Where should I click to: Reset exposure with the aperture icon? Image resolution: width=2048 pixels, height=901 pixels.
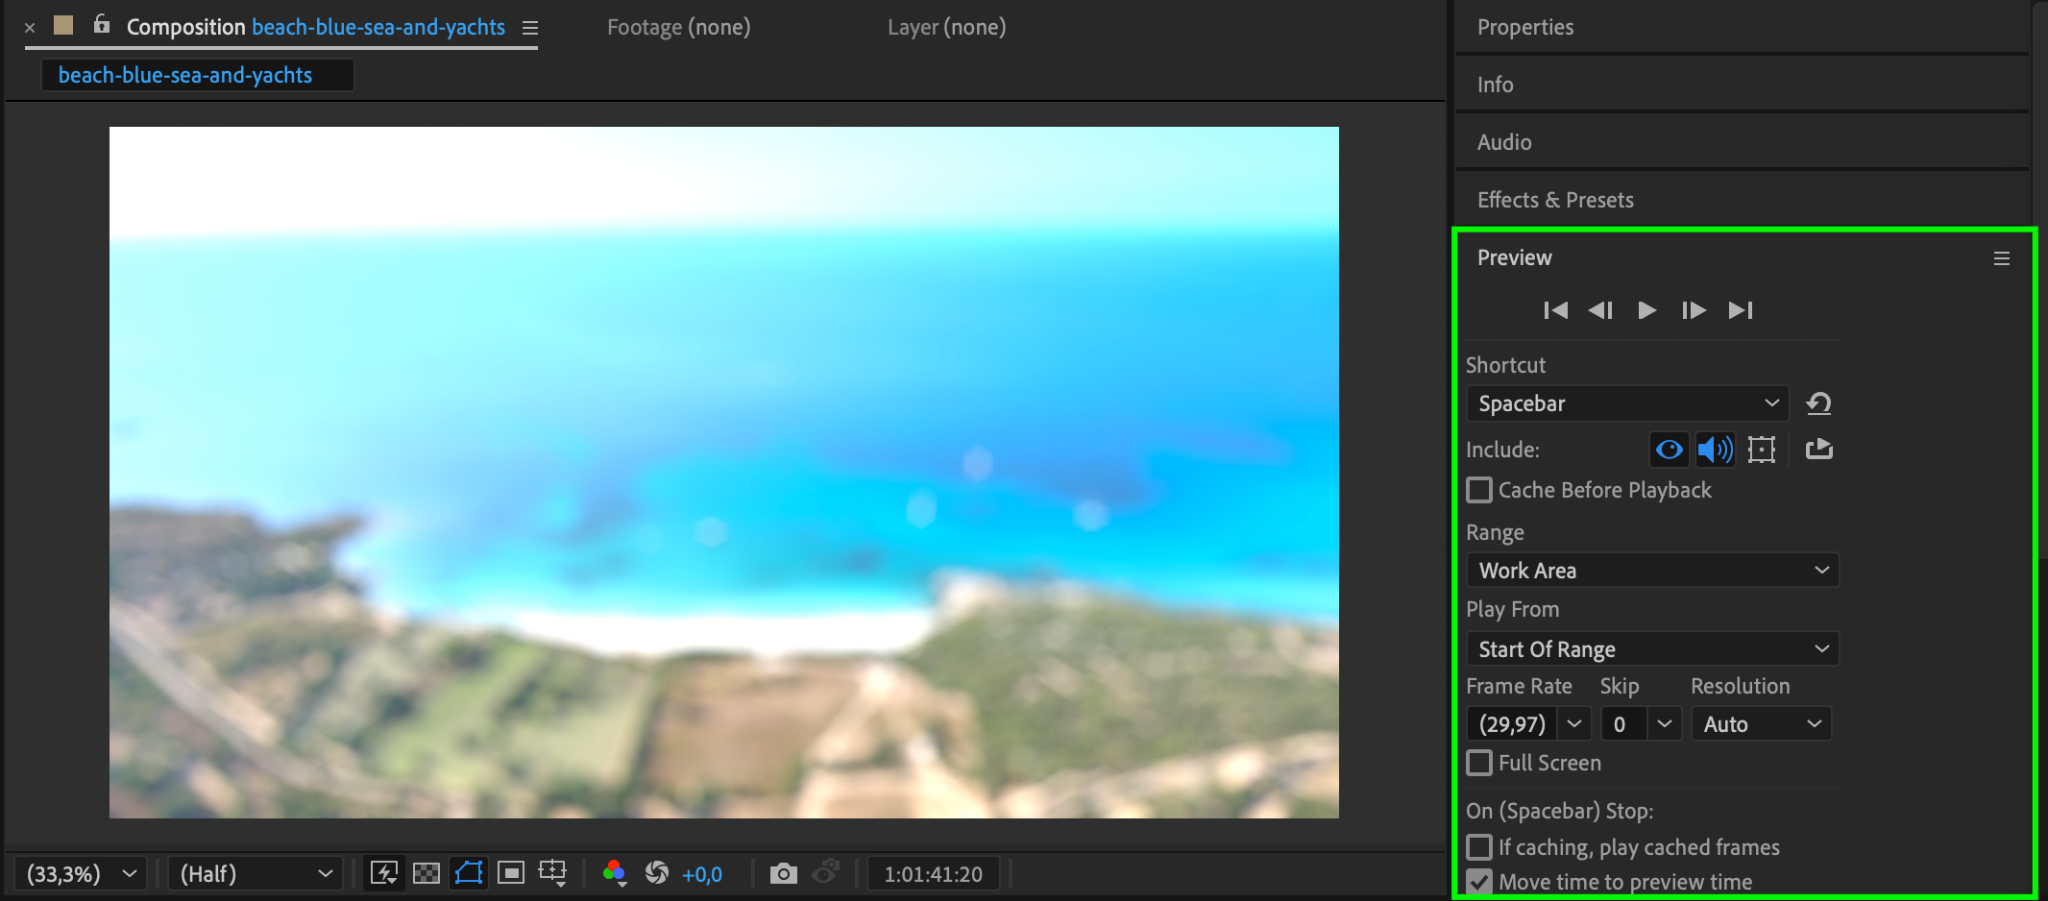click(657, 874)
